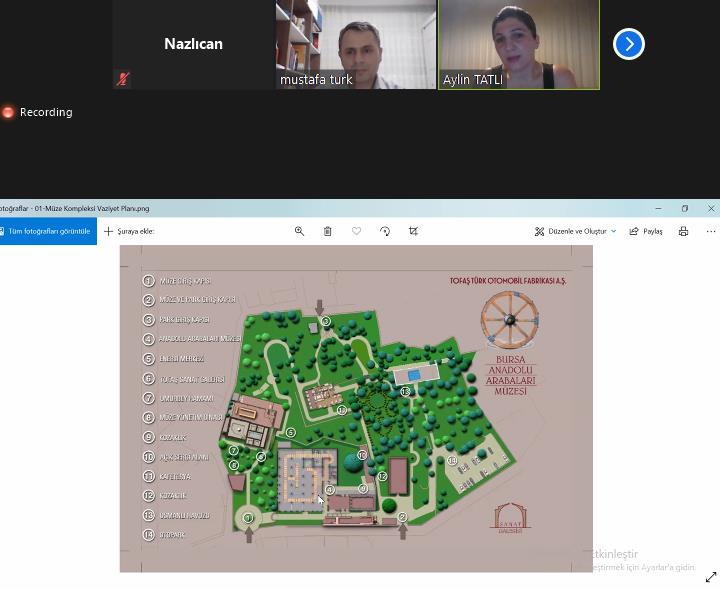Open the more options ellipsis menu
The height and width of the screenshot is (589, 720).
(x=711, y=231)
